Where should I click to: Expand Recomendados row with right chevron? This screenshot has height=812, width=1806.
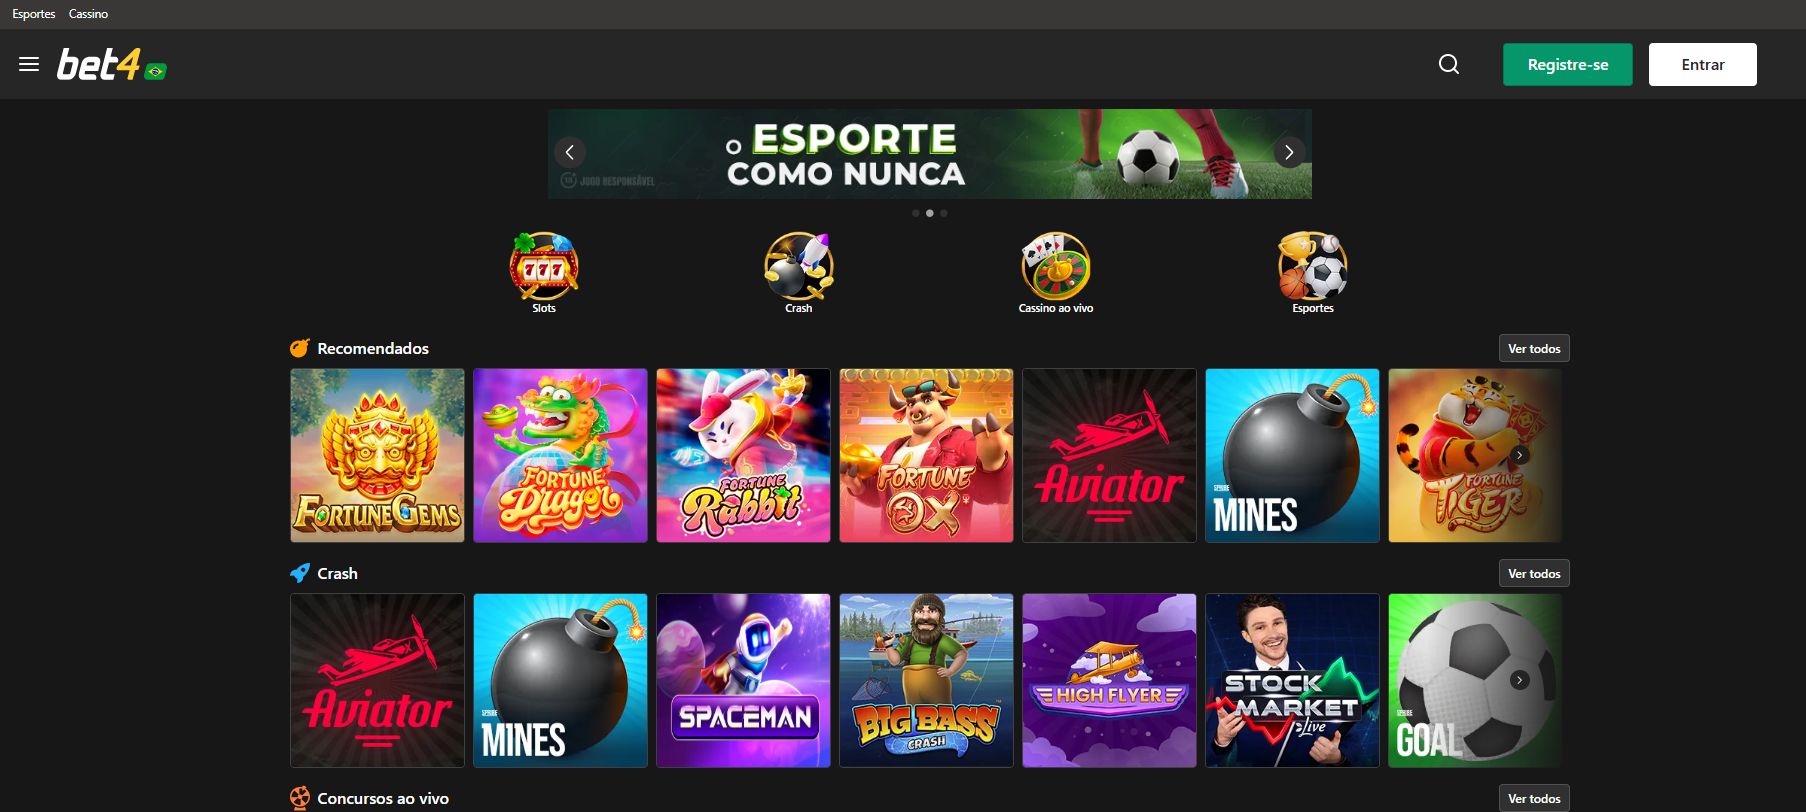[1519, 455]
